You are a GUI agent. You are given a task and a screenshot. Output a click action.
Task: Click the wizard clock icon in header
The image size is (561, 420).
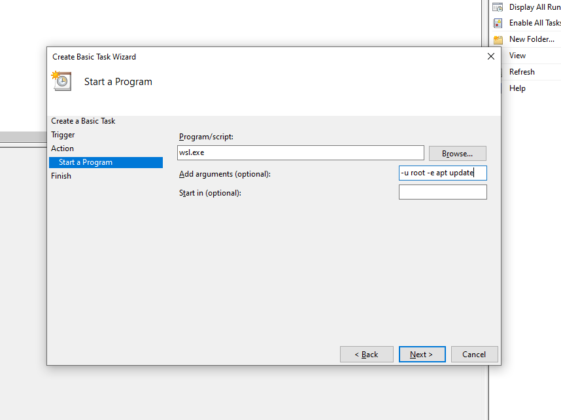click(62, 81)
